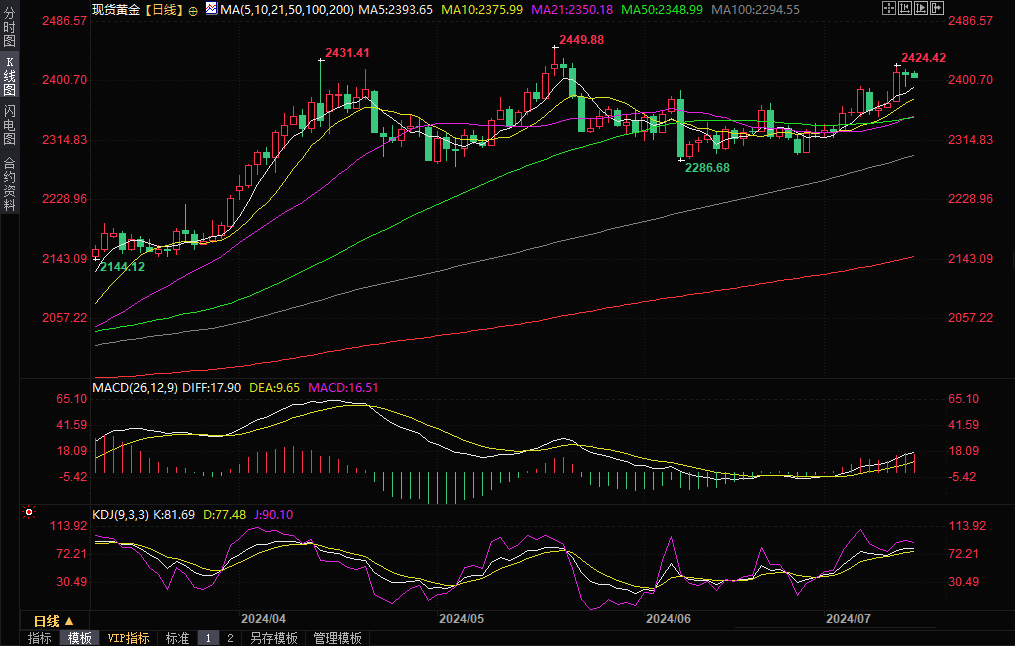
Task: Open the VIP指标 tab
Action: click(128, 638)
